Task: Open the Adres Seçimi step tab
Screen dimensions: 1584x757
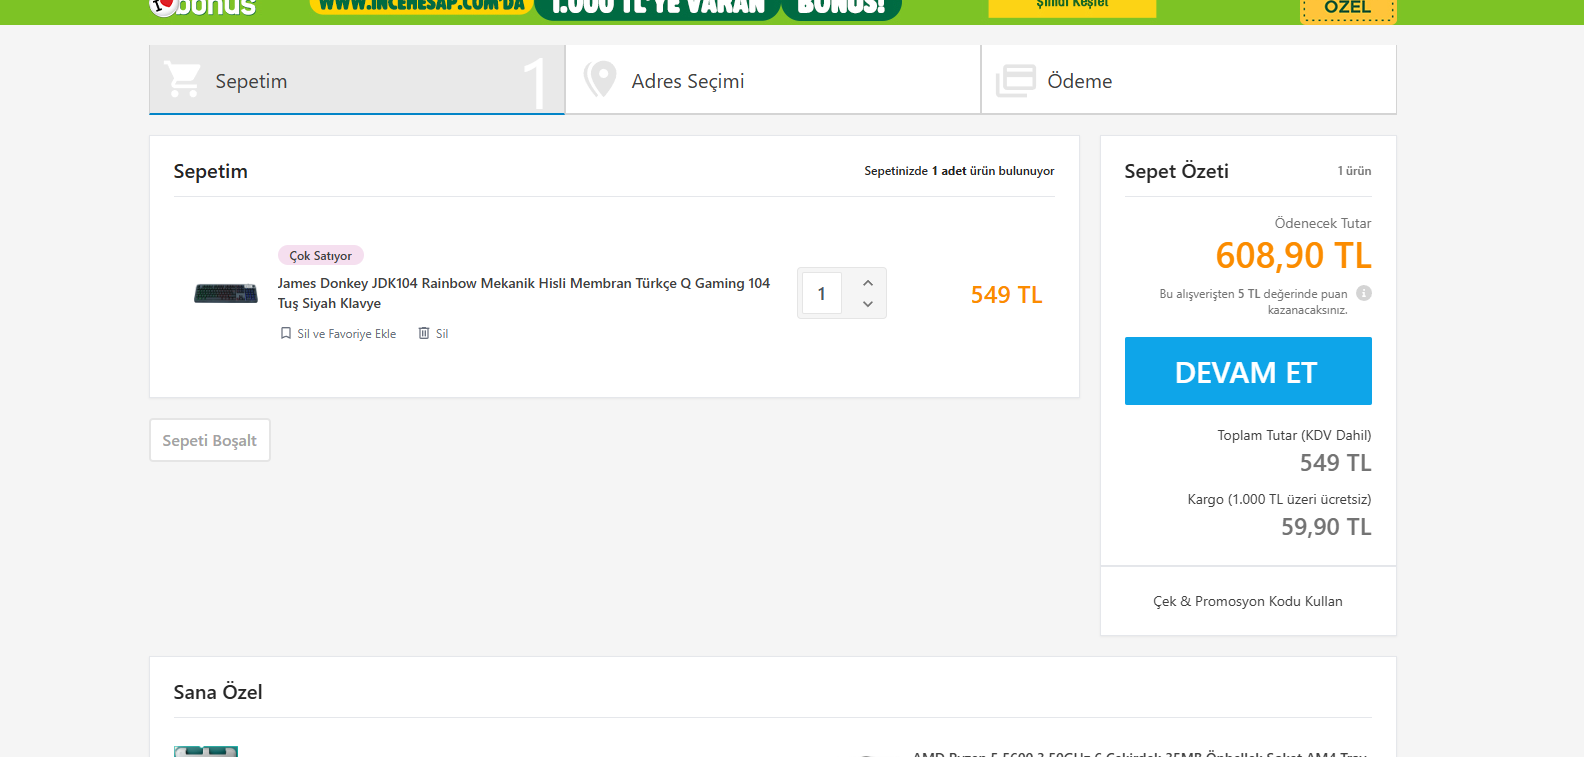Action: [773, 80]
